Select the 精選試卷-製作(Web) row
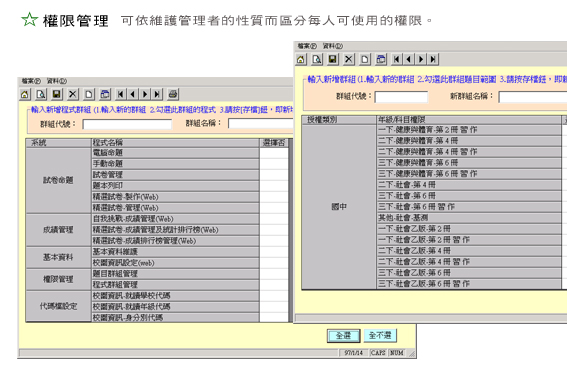Image resolution: width=567 pixels, height=369 pixels. click(175, 197)
